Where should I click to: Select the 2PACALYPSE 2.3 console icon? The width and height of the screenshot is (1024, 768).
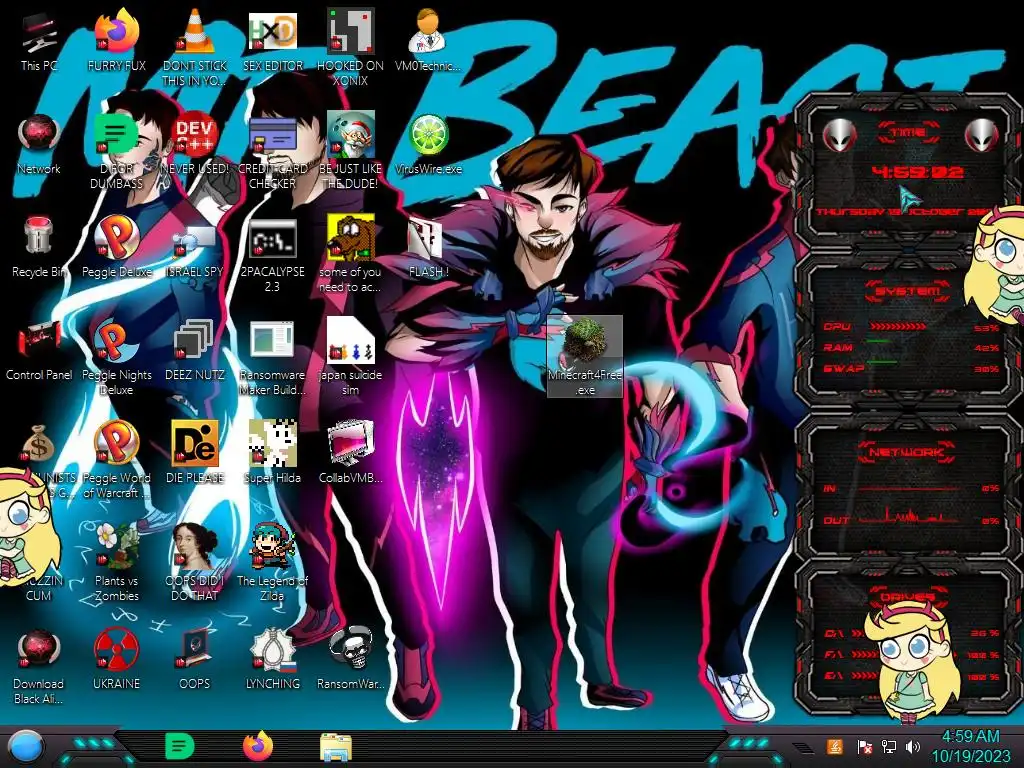(272, 255)
